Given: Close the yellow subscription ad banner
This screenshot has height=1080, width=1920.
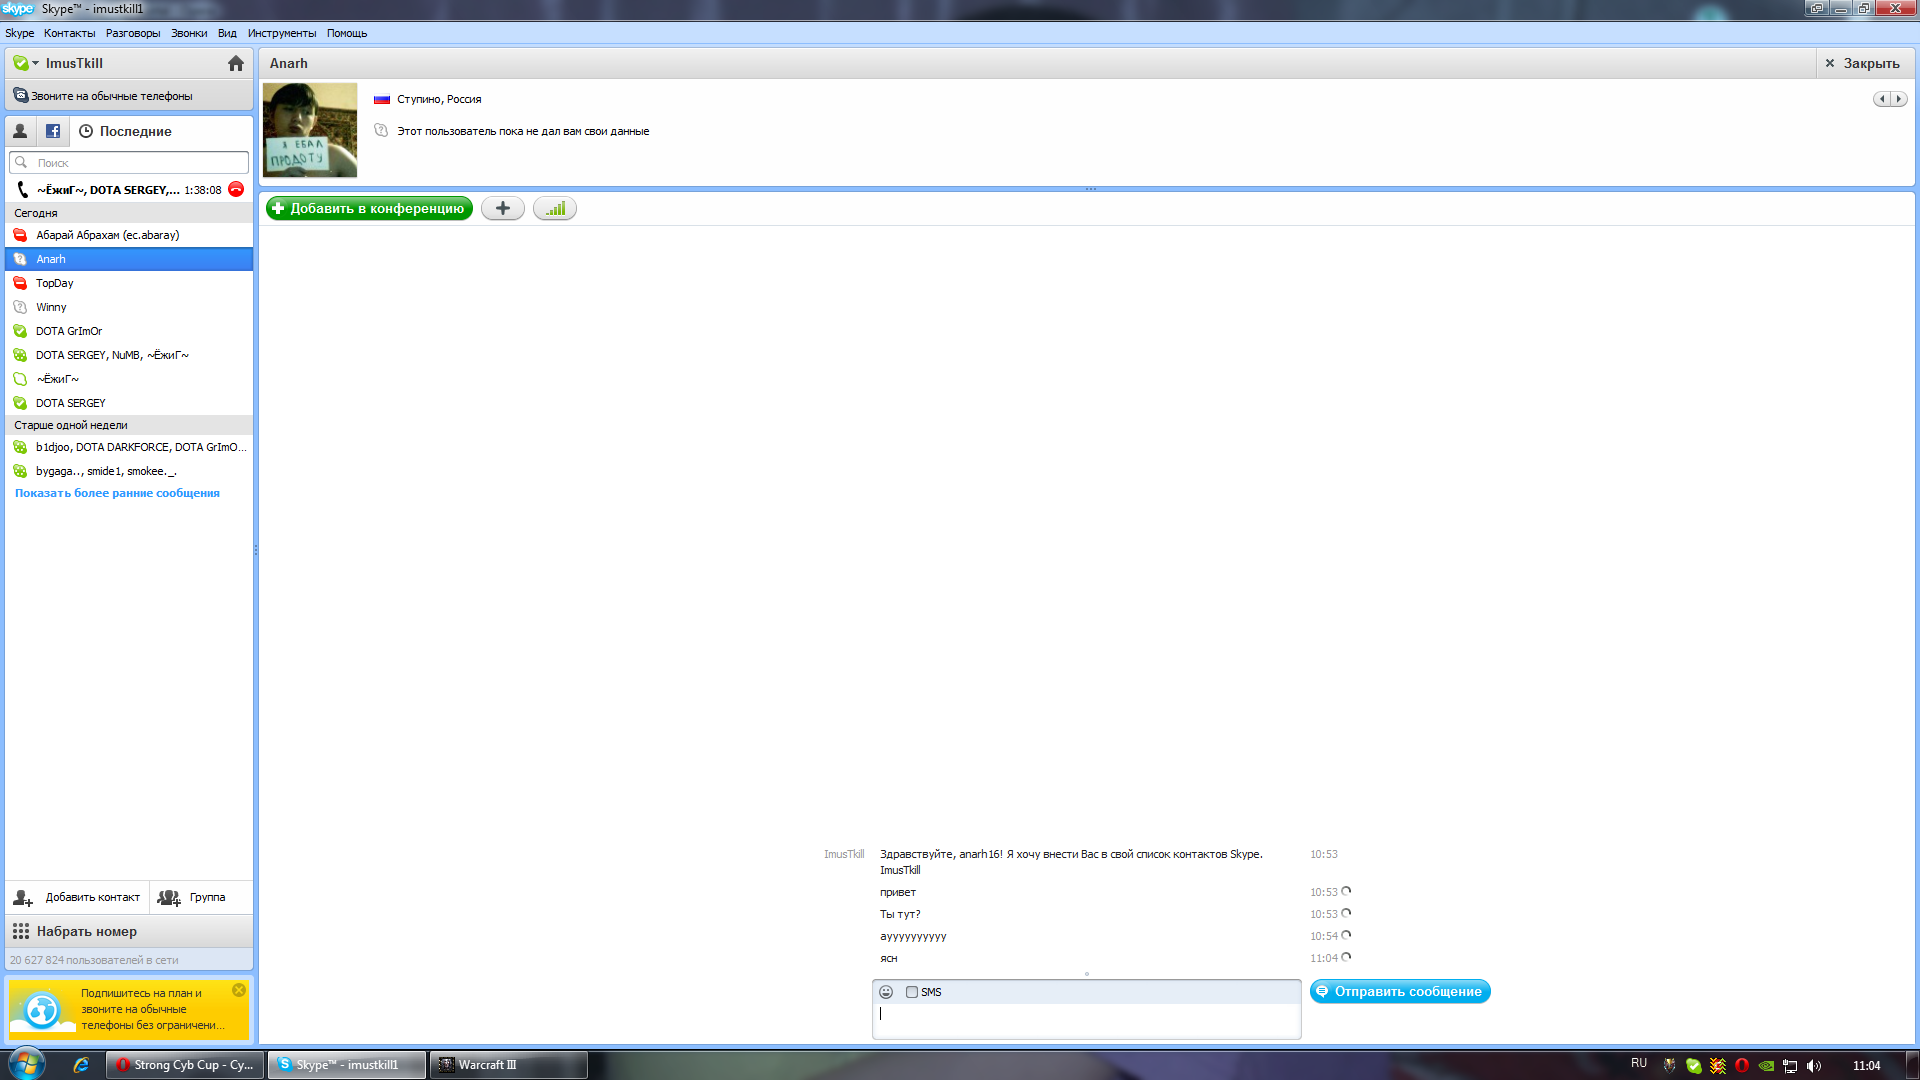Looking at the screenshot, I should tap(239, 990).
